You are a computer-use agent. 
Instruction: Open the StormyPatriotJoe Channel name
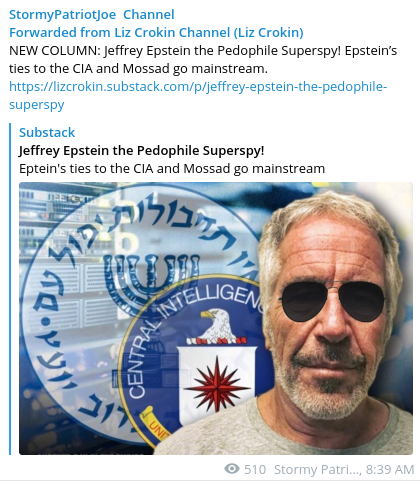tap(92, 14)
